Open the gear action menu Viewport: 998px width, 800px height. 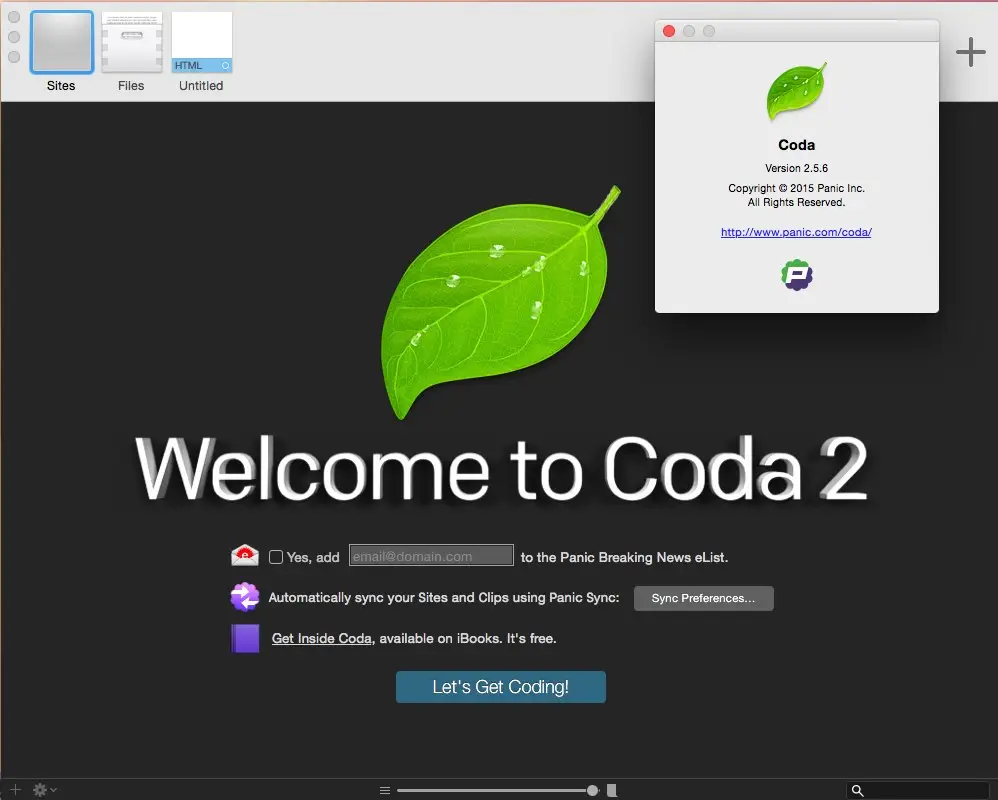pyautogui.click(x=44, y=790)
